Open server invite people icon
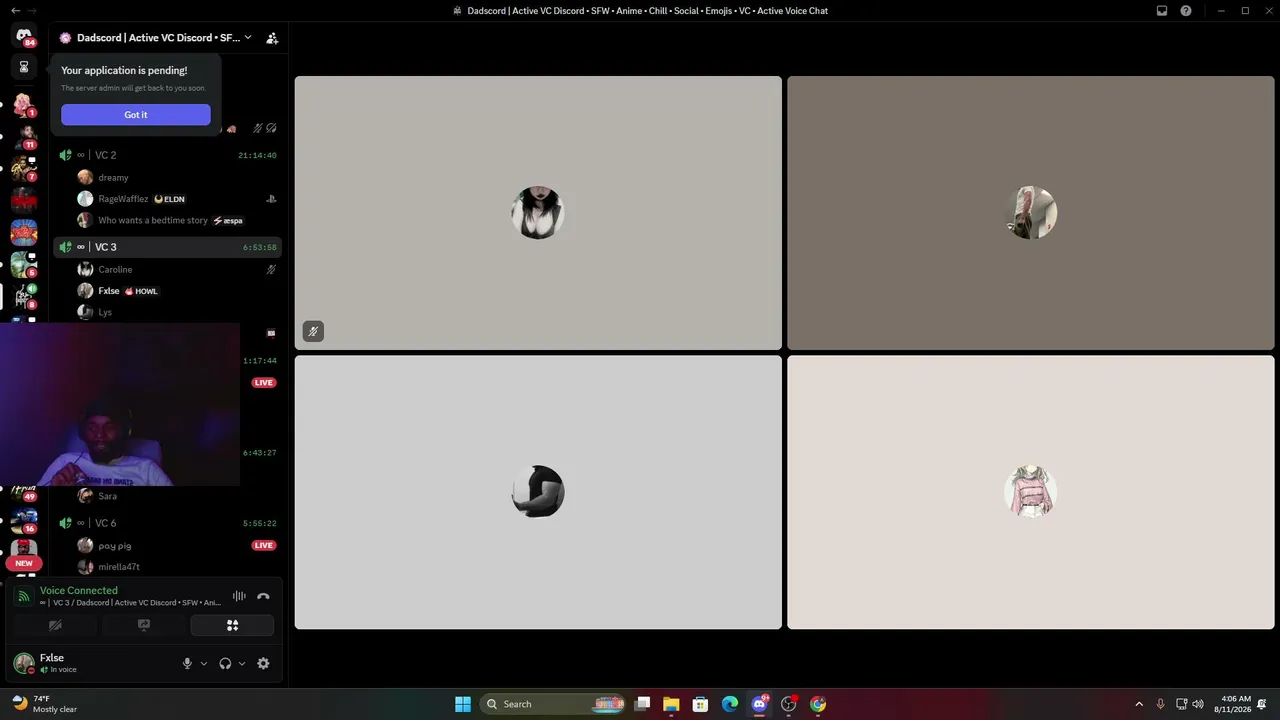1280x720 pixels. coord(272,38)
